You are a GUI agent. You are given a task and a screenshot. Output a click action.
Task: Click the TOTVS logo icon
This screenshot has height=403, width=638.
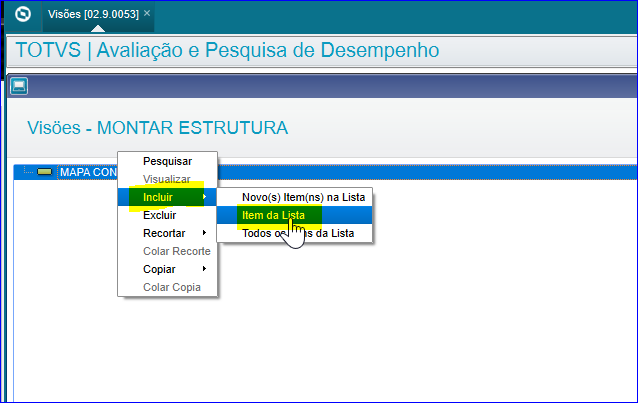point(23,14)
